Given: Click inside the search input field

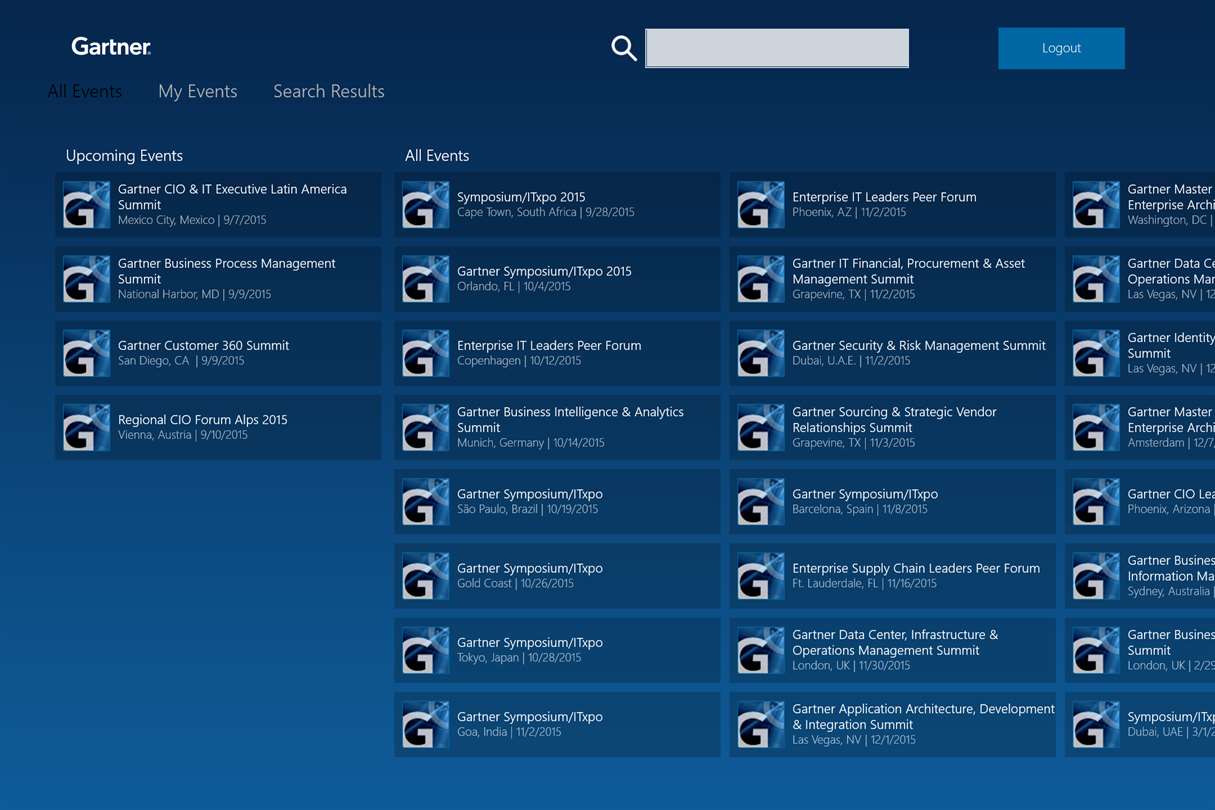Looking at the screenshot, I should 777,48.
